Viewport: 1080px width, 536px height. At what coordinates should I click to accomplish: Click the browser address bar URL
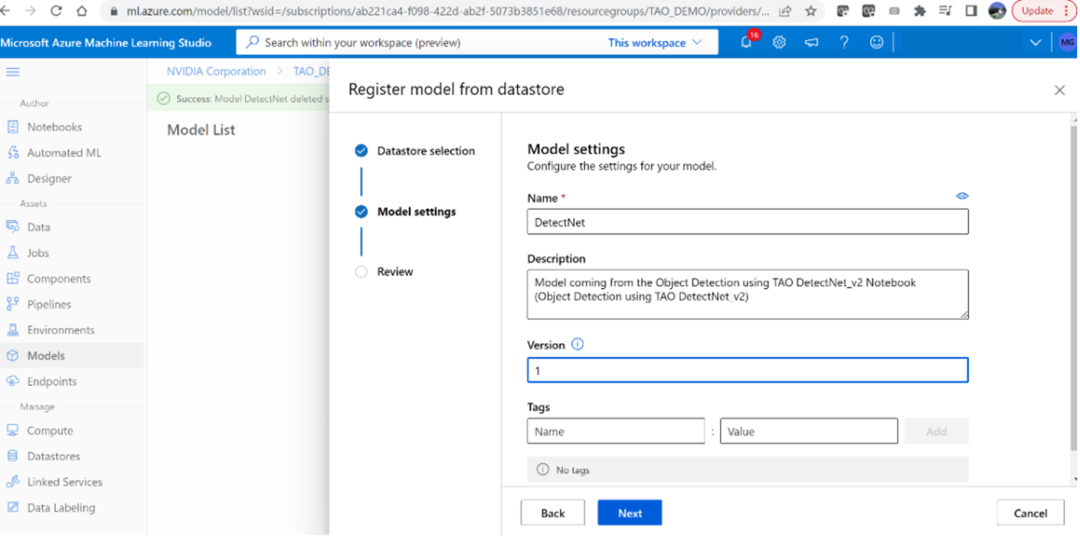tap(448, 11)
